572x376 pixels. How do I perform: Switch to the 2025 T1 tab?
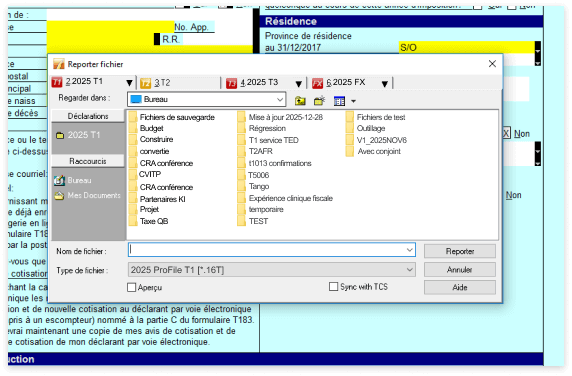93,82
